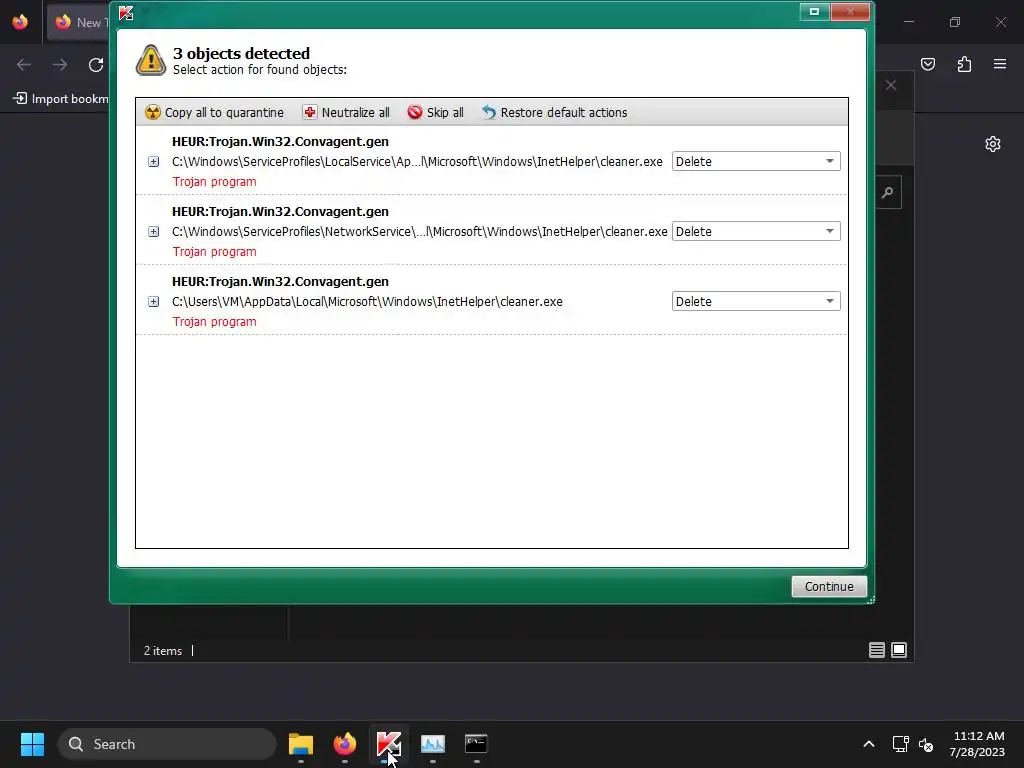The image size is (1024, 768).
Task: Switch to details view in File Explorer
Action: pyautogui.click(x=876, y=650)
